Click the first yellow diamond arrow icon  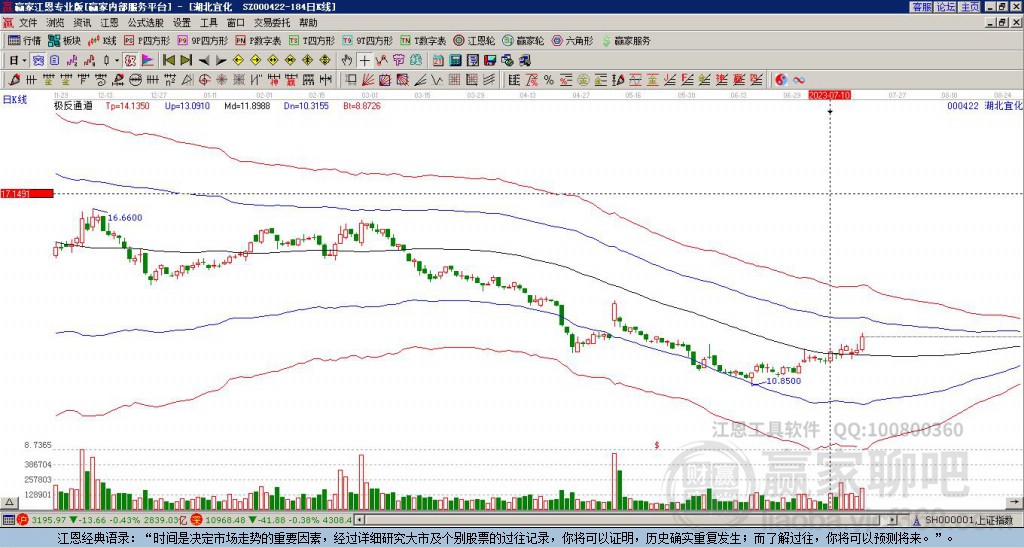238,61
